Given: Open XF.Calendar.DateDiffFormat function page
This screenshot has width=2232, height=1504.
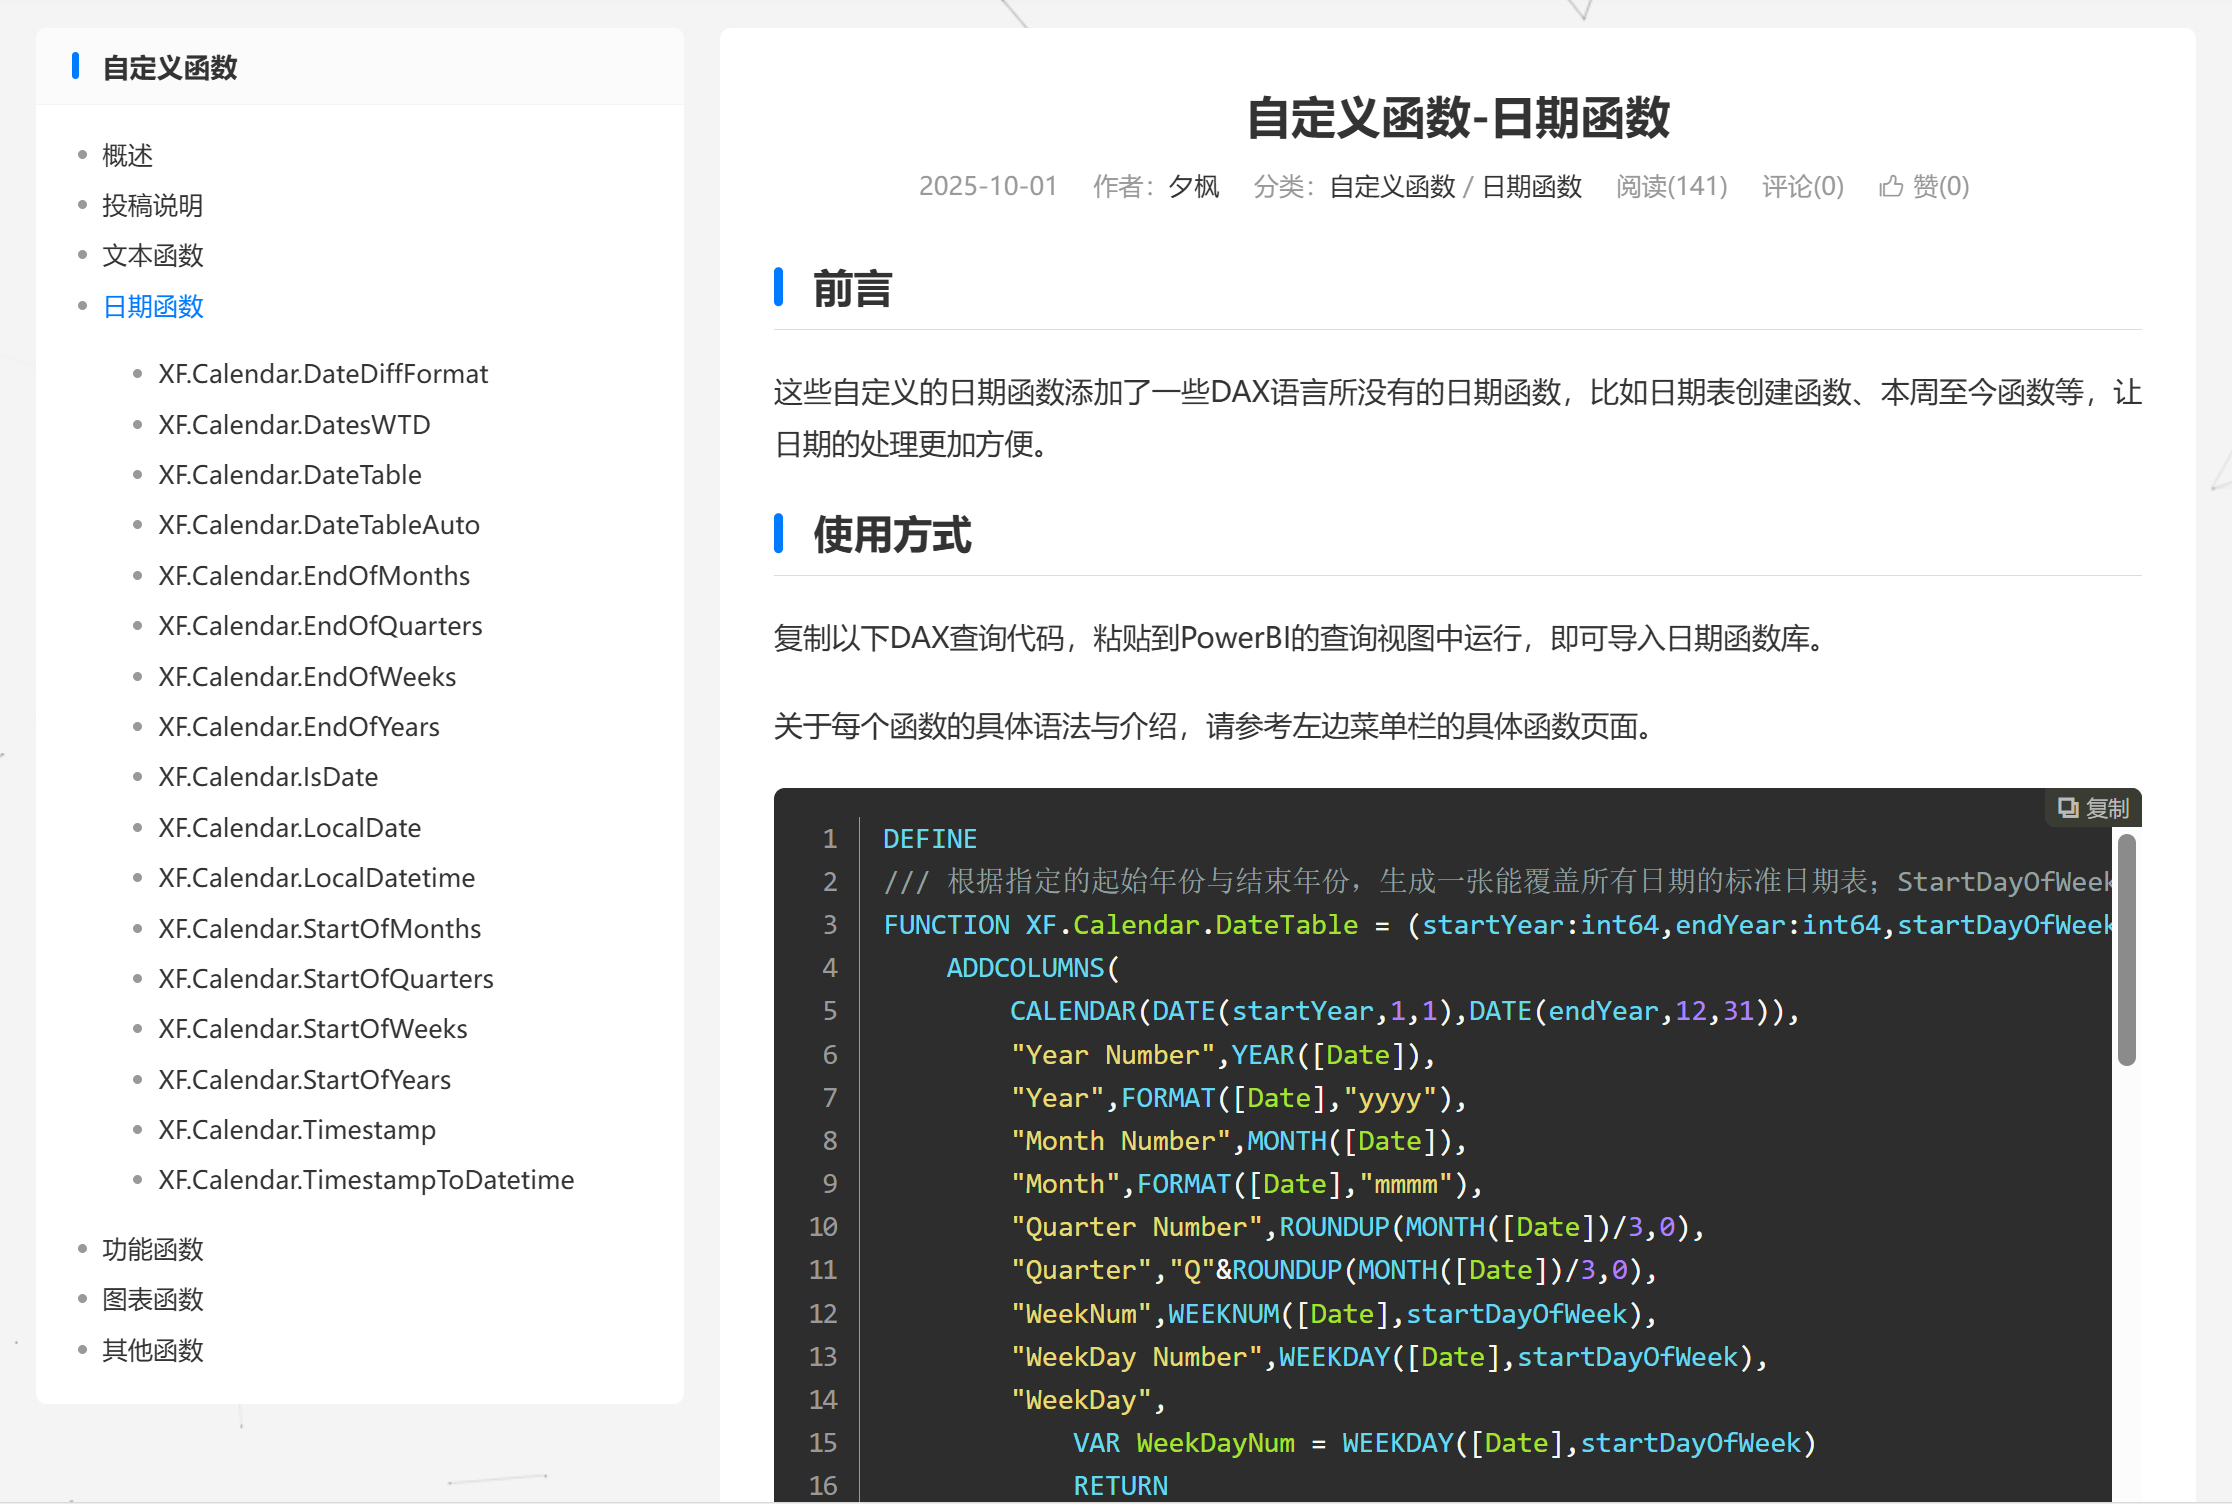Looking at the screenshot, I should click(x=322, y=374).
